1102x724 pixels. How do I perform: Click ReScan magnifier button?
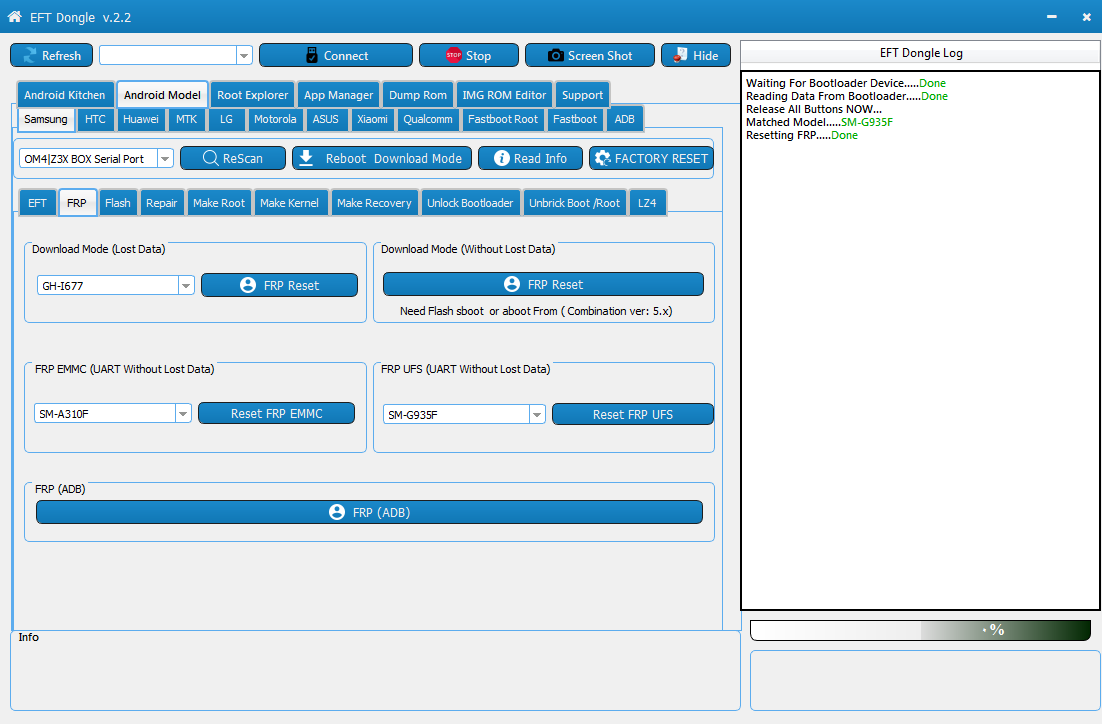[233, 158]
